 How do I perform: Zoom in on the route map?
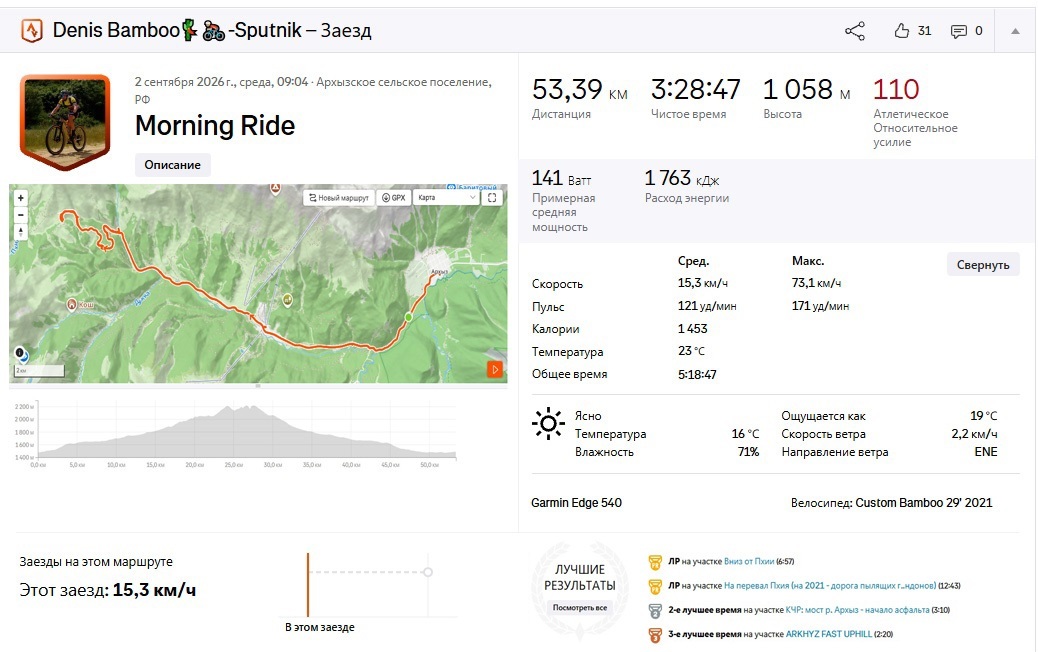[x=21, y=198]
